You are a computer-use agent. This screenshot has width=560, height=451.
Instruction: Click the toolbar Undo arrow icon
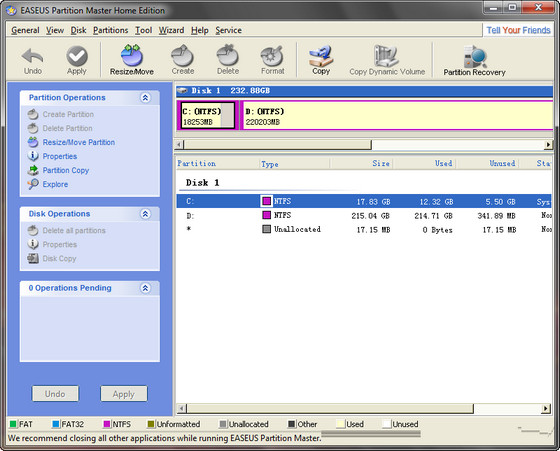32,56
